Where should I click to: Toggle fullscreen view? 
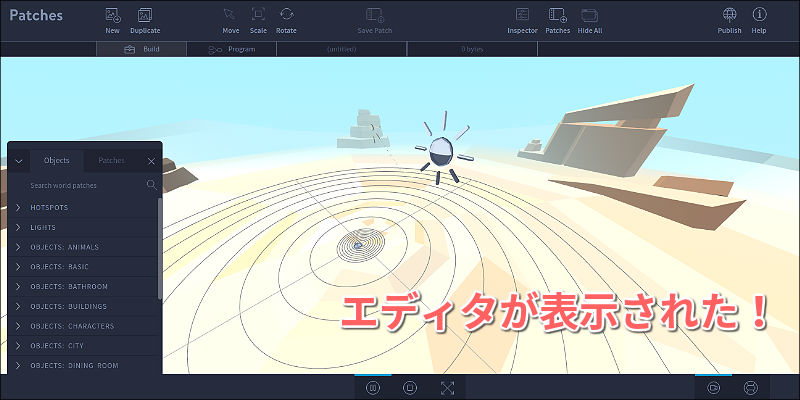coord(447,388)
